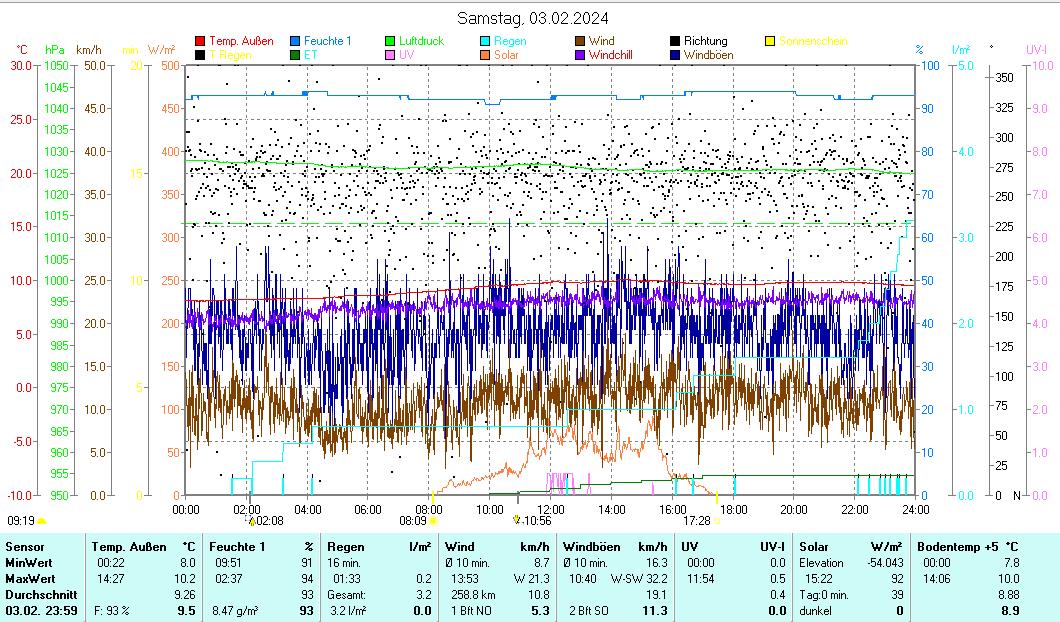The width and height of the screenshot is (1060, 622).
Task: Click the Gesamt: rain total label
Action: [x=346, y=595]
